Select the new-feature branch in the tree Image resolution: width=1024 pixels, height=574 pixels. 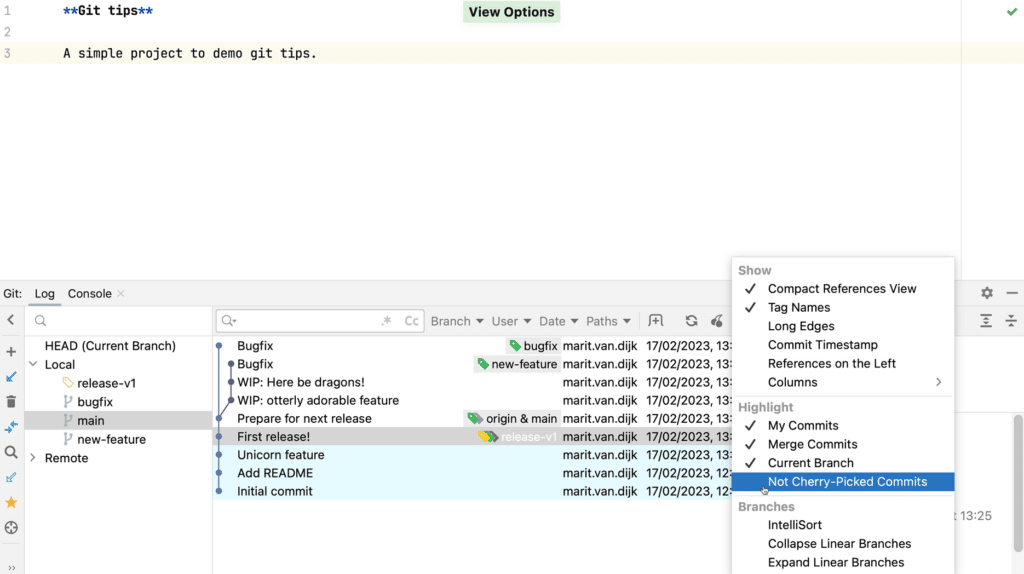click(x=112, y=439)
